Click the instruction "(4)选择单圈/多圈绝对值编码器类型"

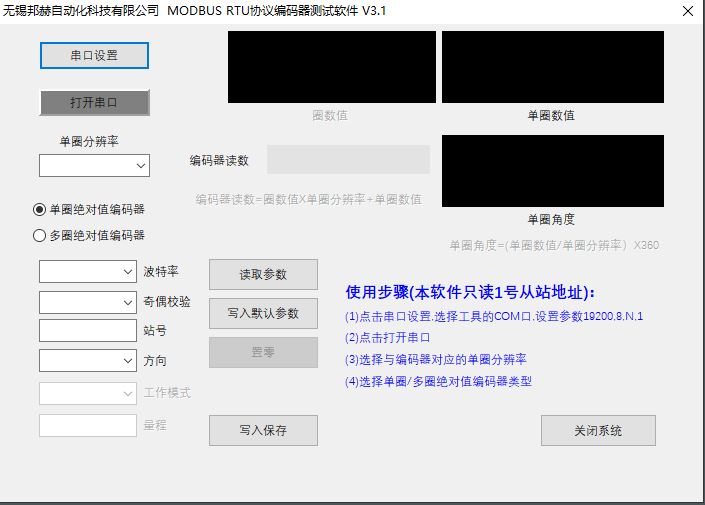[x=438, y=381]
